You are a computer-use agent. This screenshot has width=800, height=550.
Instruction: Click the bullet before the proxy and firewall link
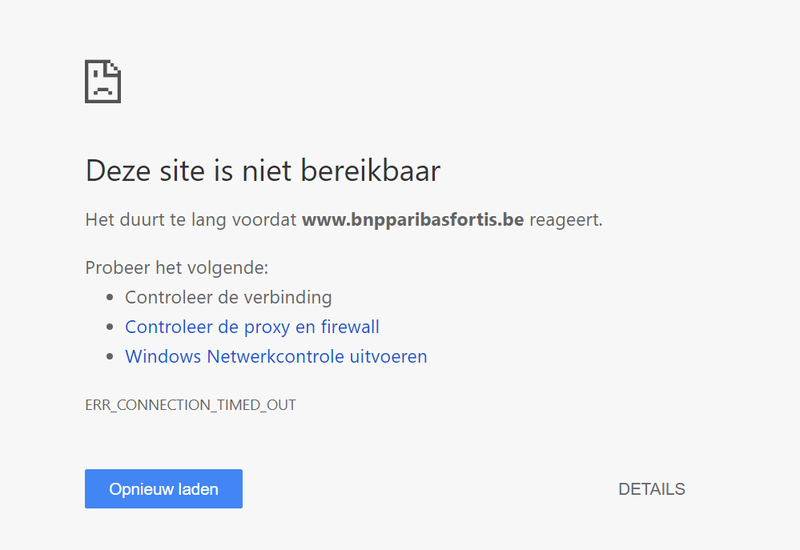(110, 327)
